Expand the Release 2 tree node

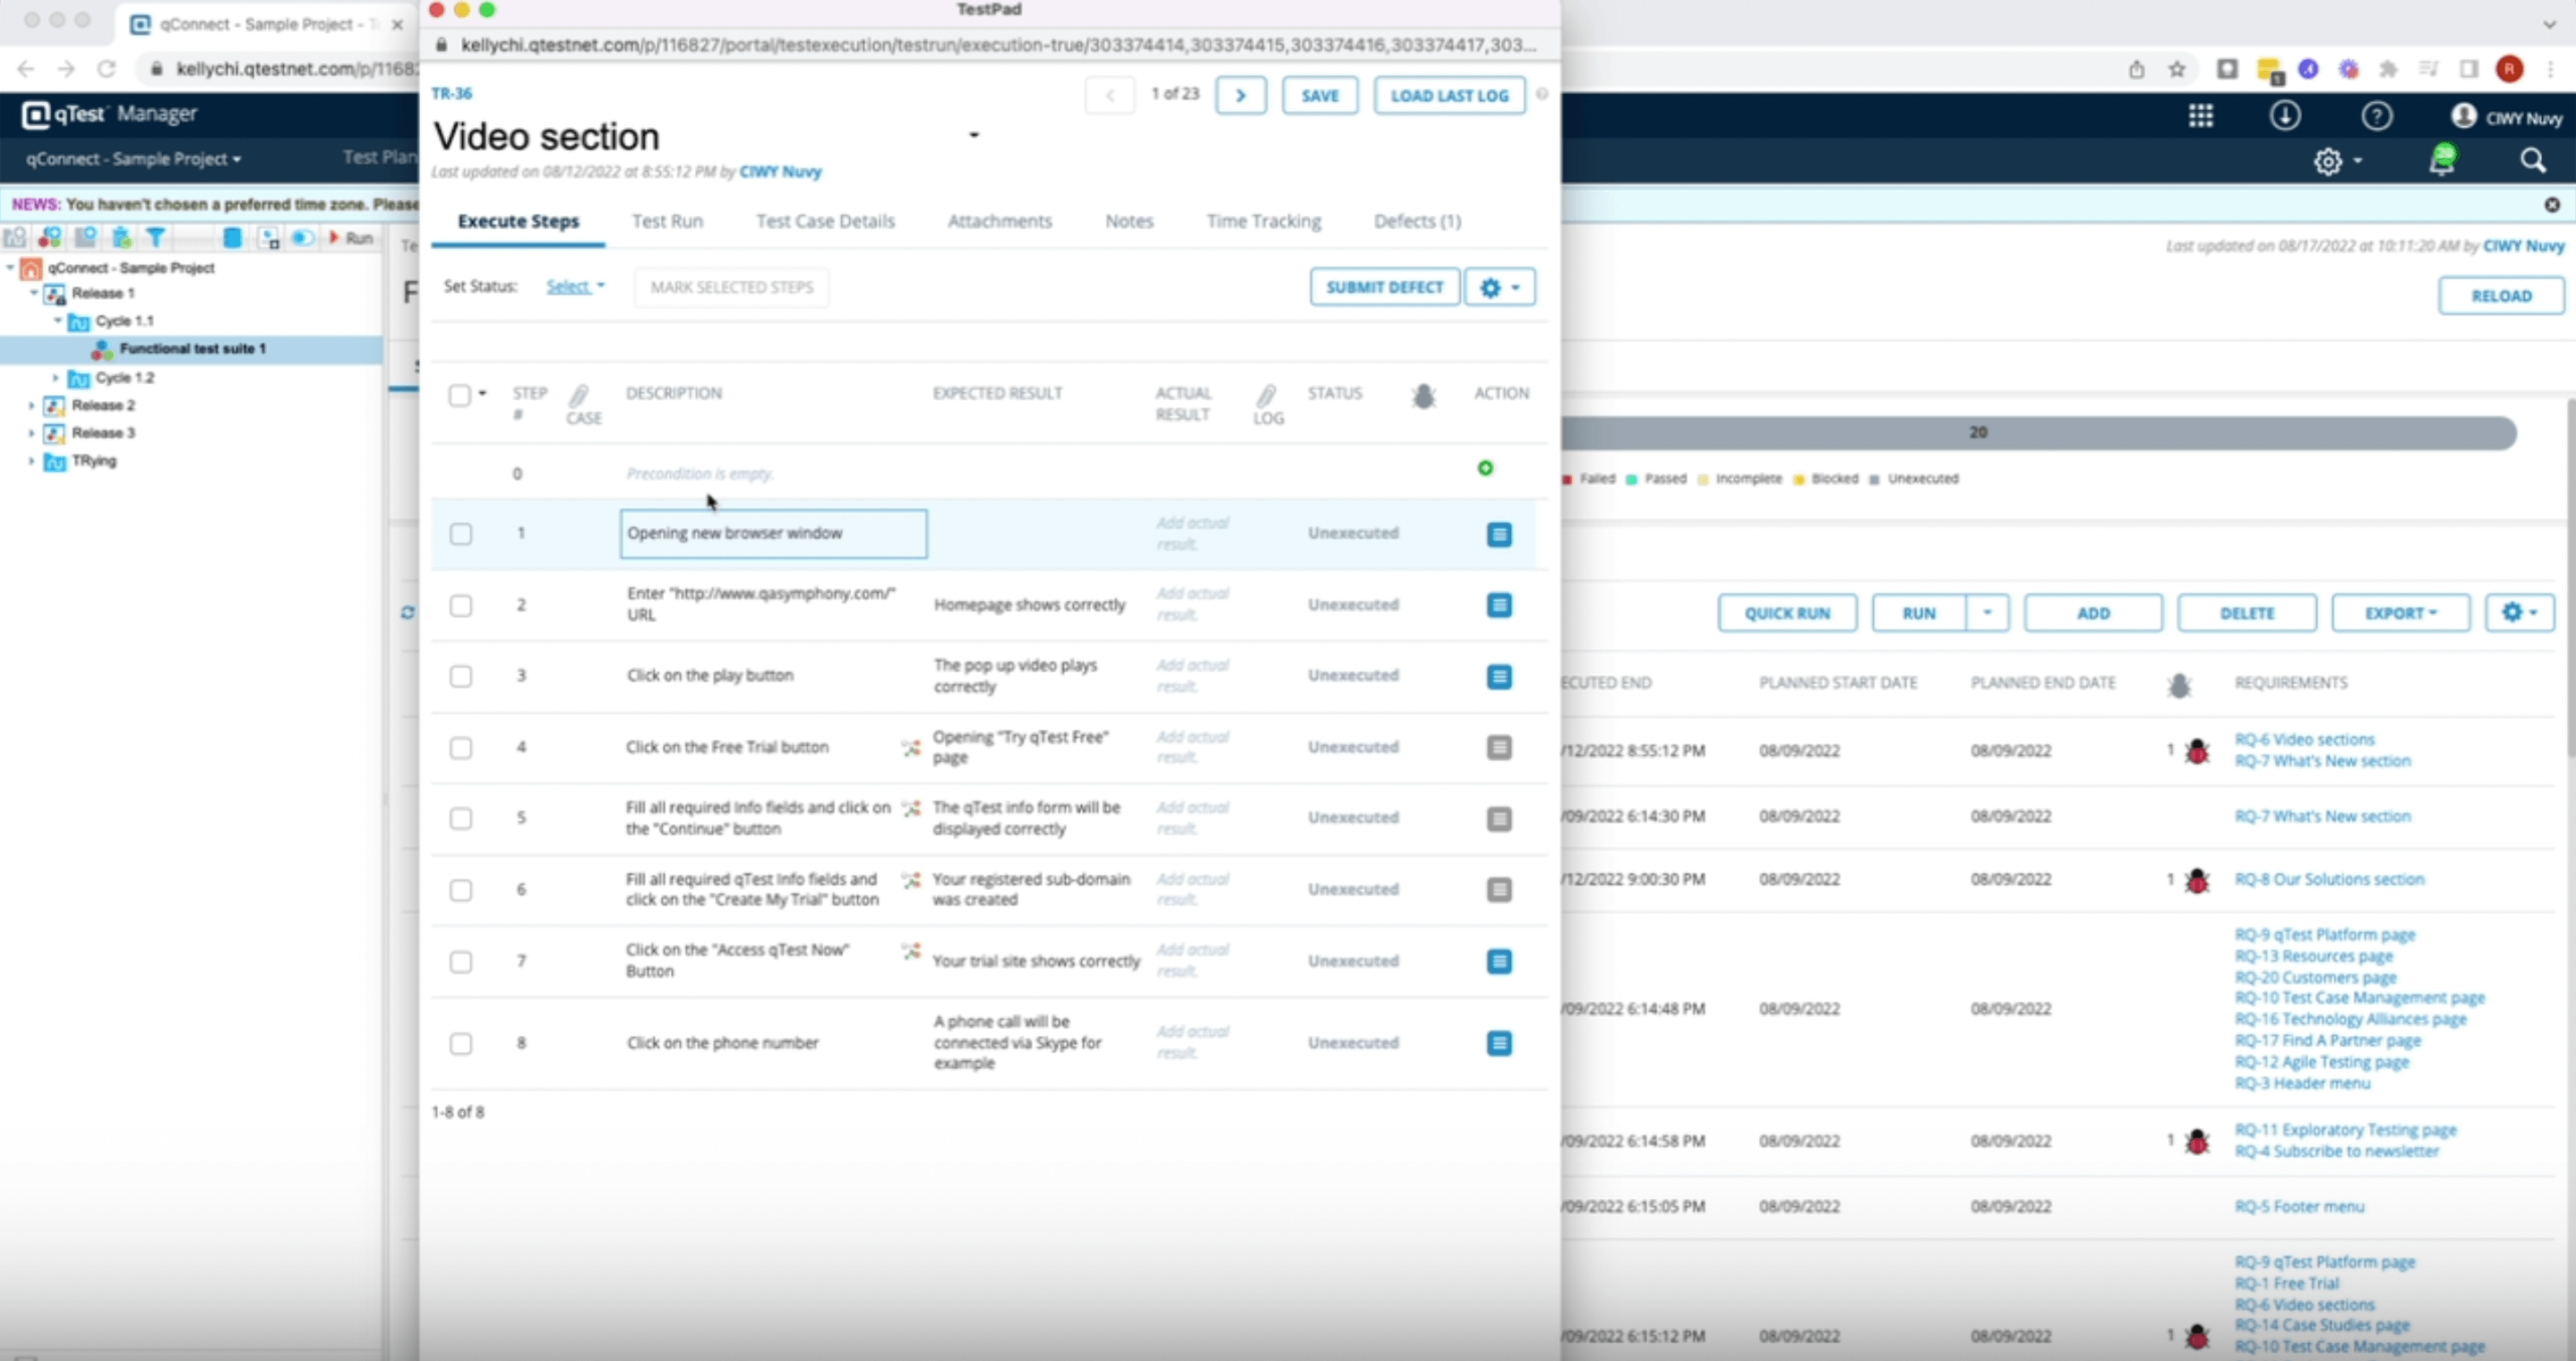[31, 406]
